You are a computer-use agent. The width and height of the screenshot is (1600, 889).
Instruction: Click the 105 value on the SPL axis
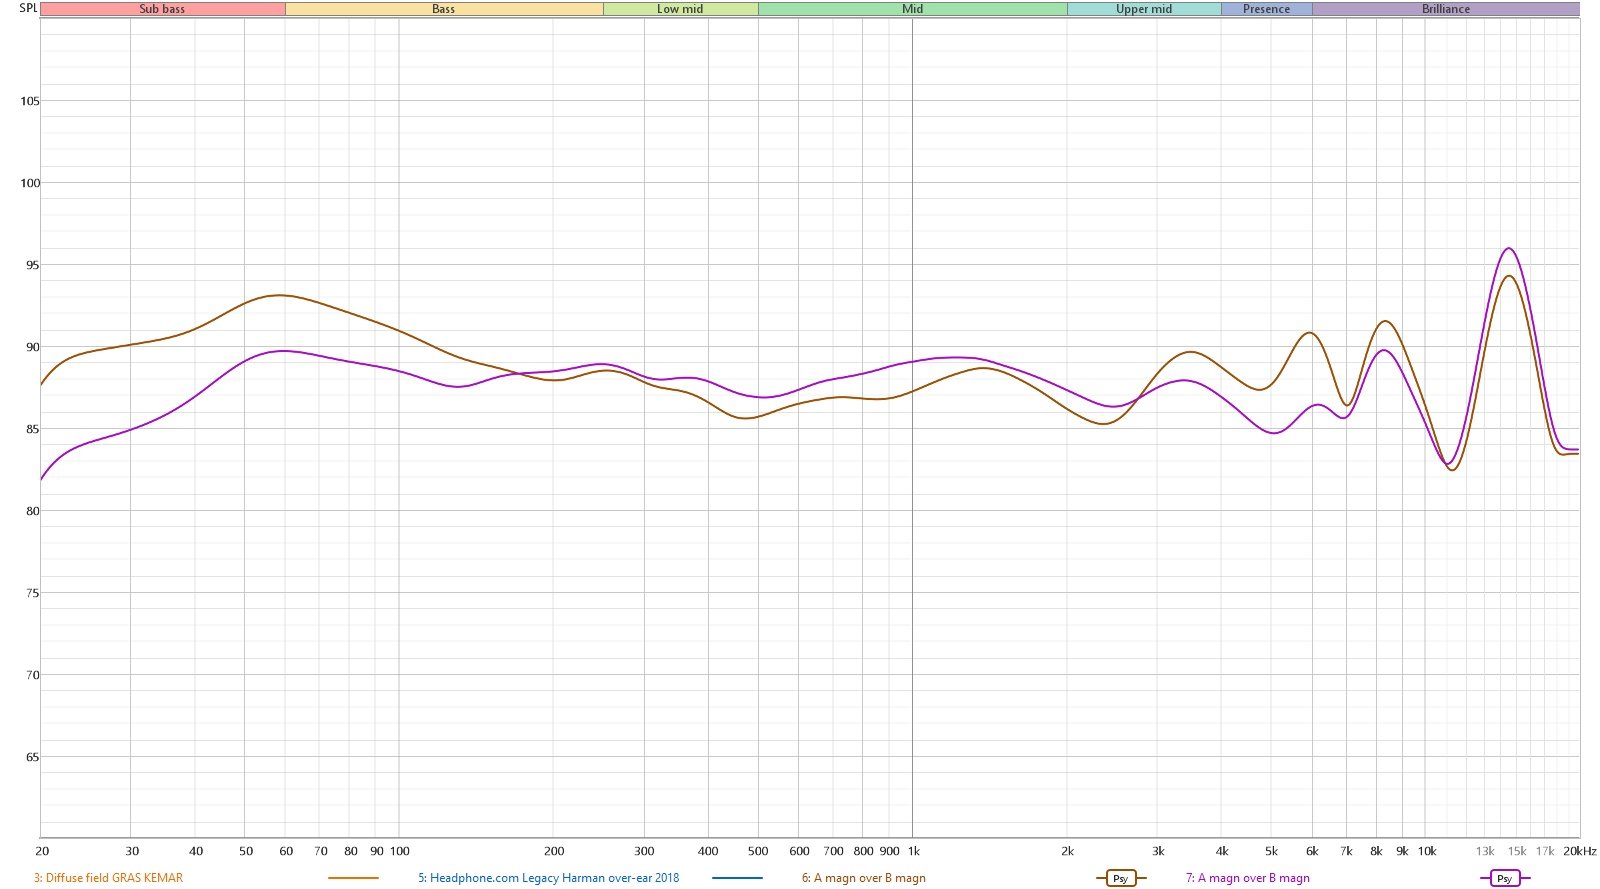30,101
